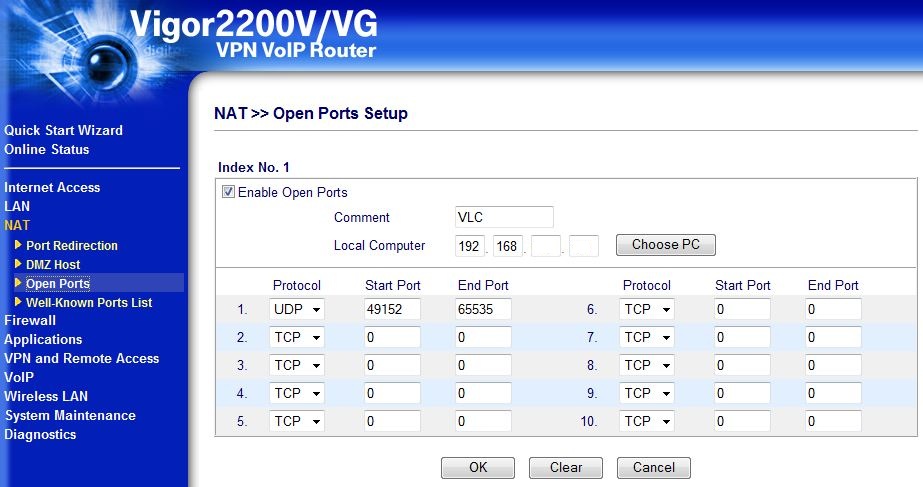Image resolution: width=923 pixels, height=487 pixels.
Task: Open row 4 protocol dropdown
Action: click(297, 393)
